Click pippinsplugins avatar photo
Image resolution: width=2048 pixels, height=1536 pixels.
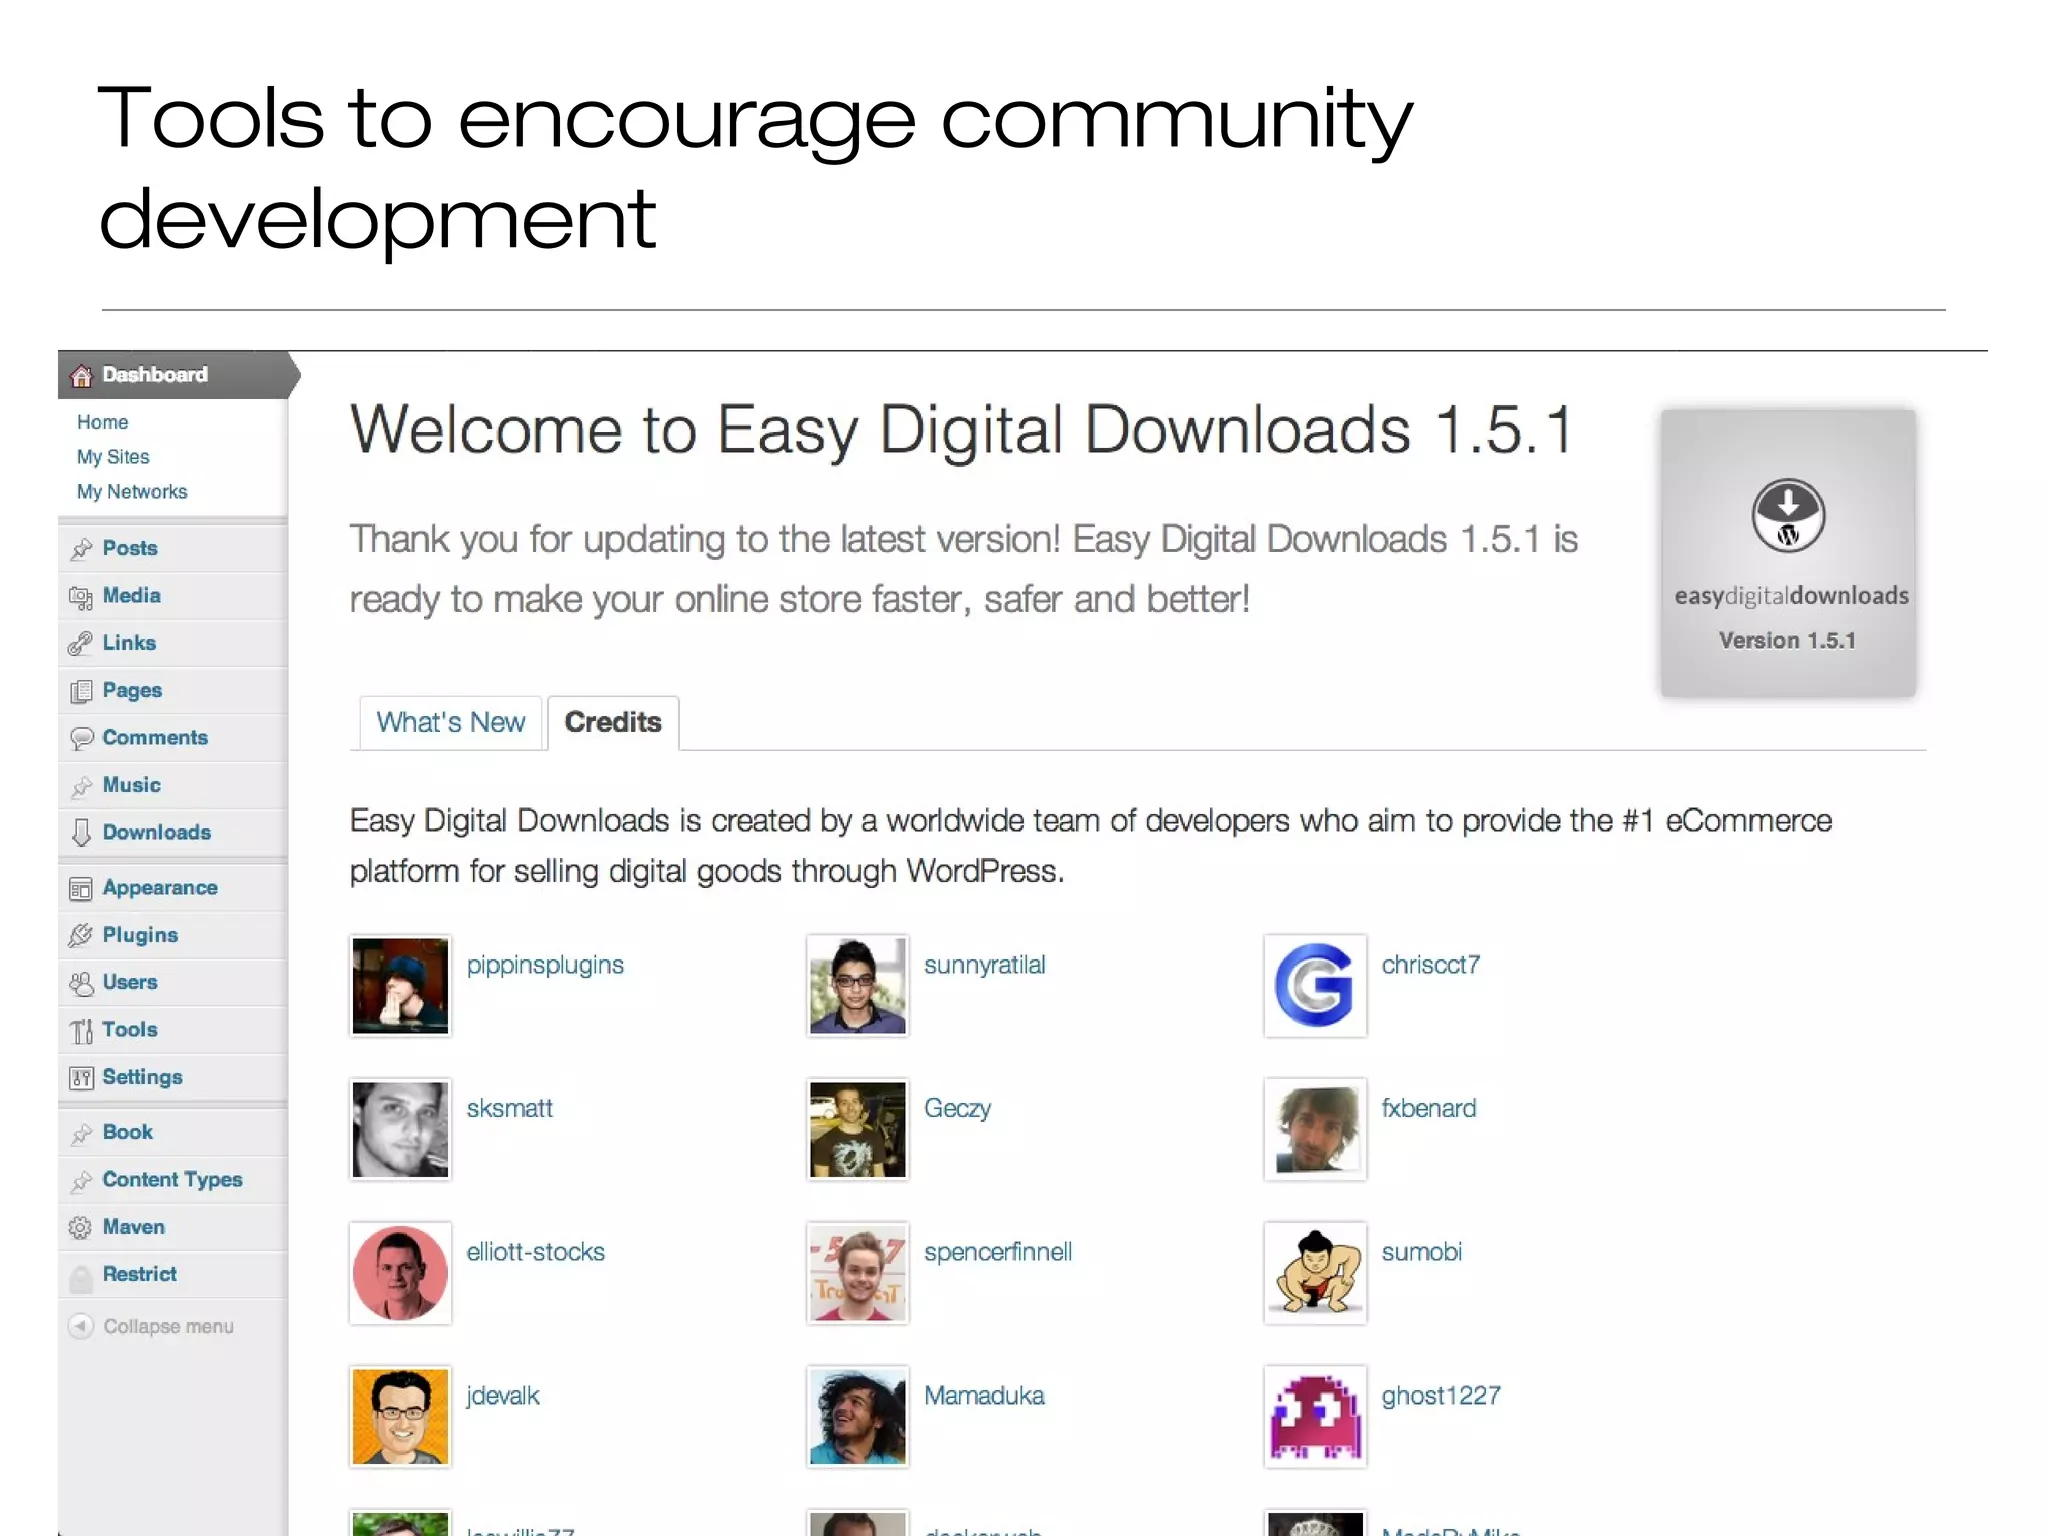pyautogui.click(x=400, y=986)
